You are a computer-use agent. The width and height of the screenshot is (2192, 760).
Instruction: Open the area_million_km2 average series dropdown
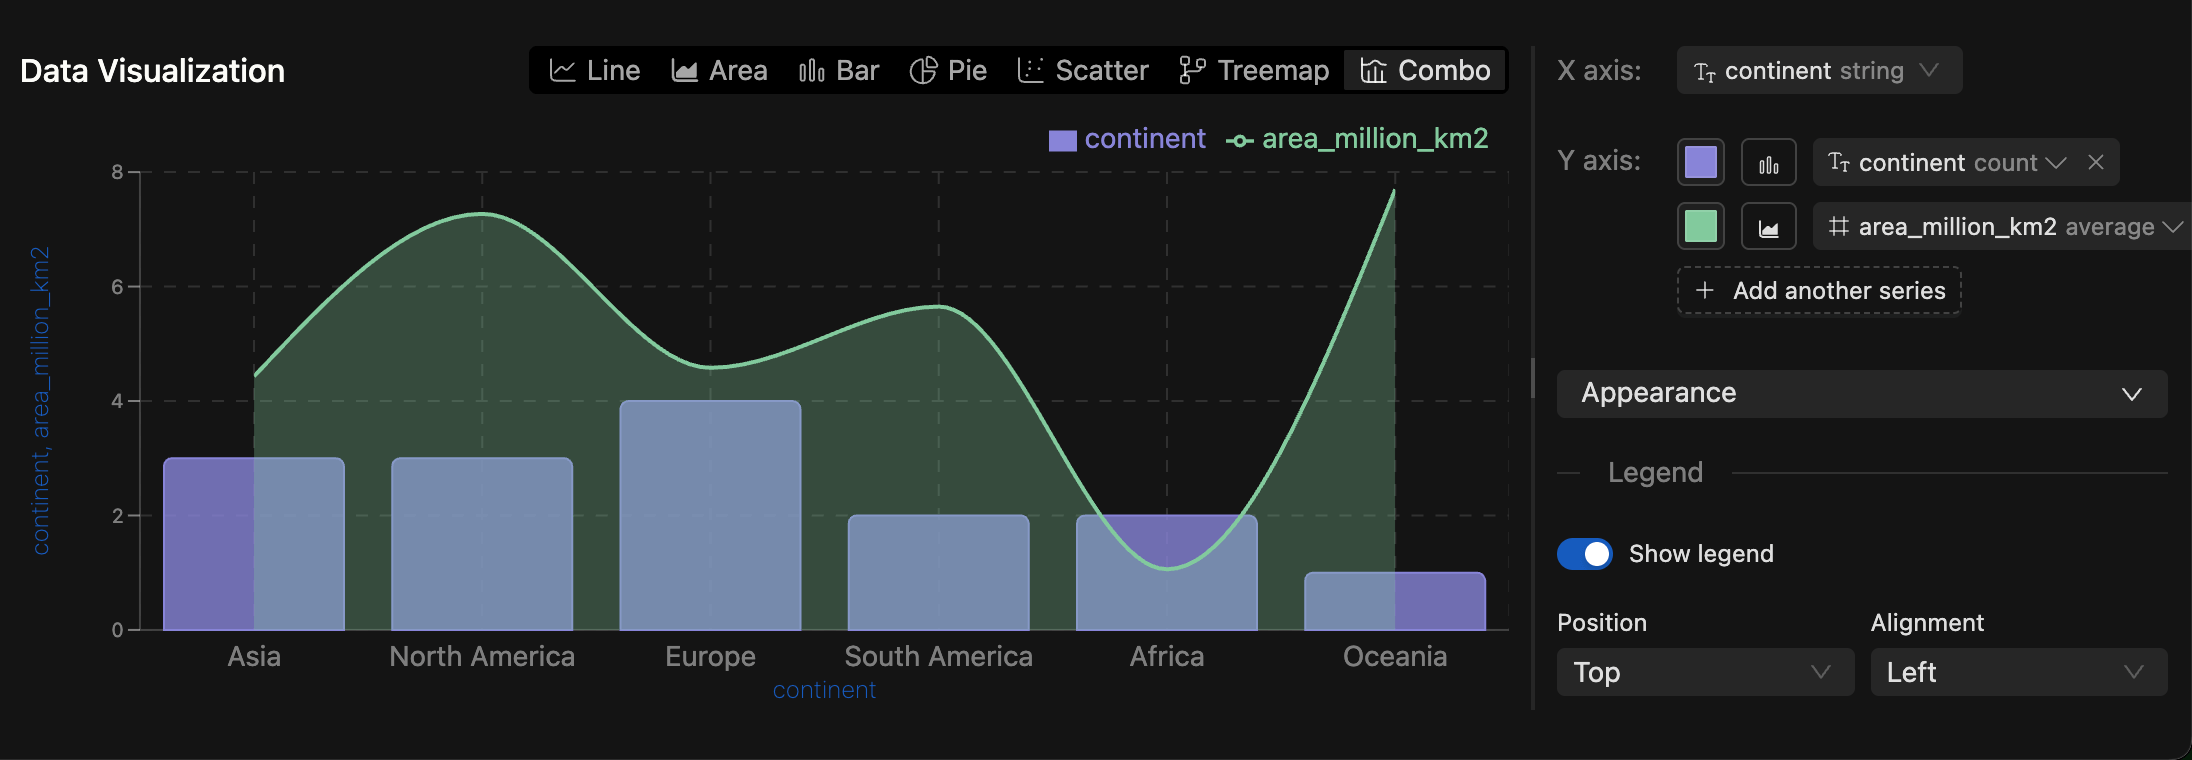point(2004,226)
